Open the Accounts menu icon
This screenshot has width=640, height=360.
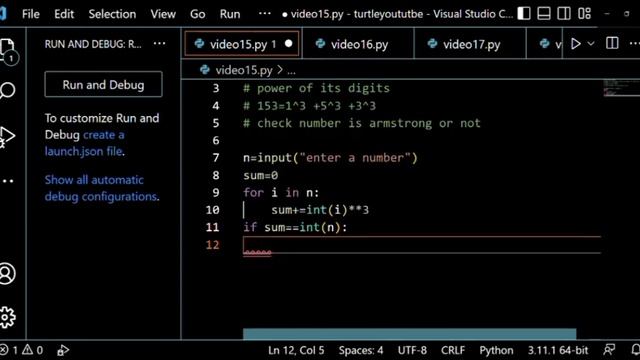tap(7, 273)
